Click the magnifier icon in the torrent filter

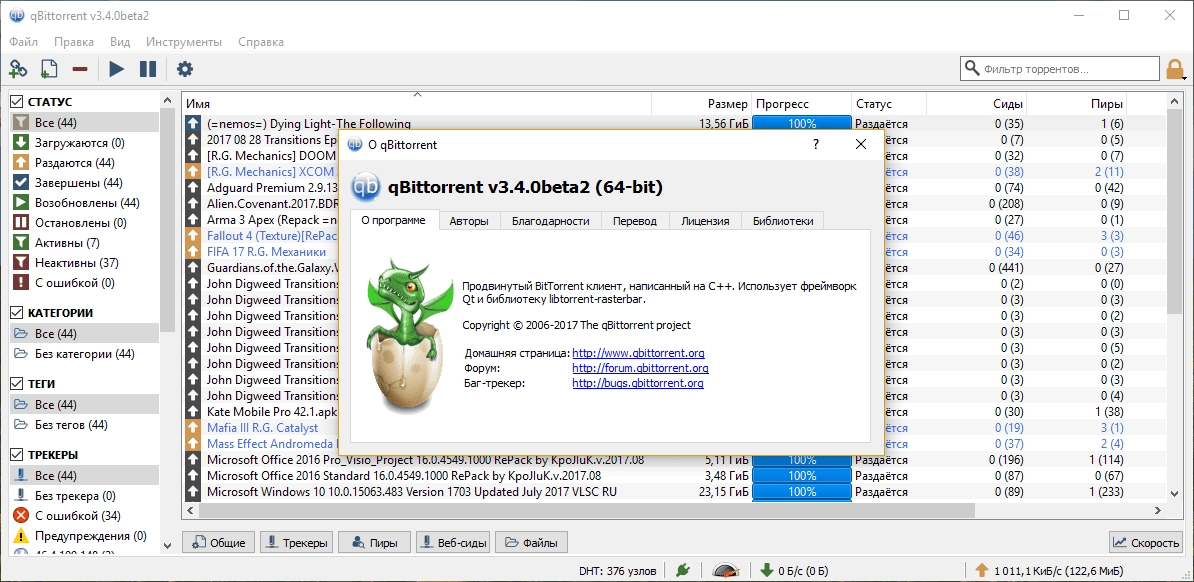click(x=972, y=69)
